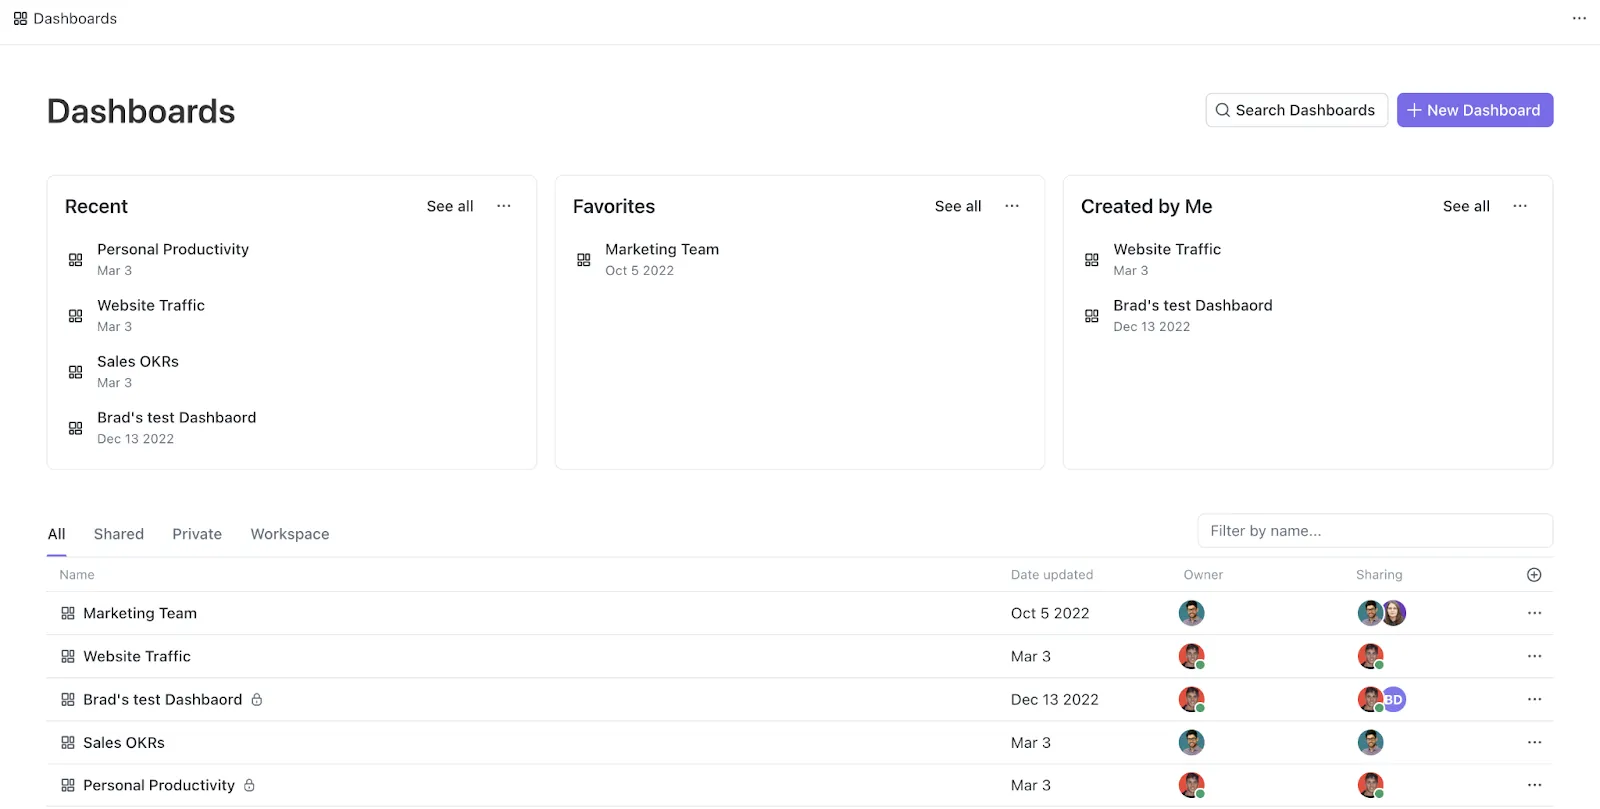Open the Recent card ellipsis menu
Screen dimensions: 1600x809
(x=504, y=206)
